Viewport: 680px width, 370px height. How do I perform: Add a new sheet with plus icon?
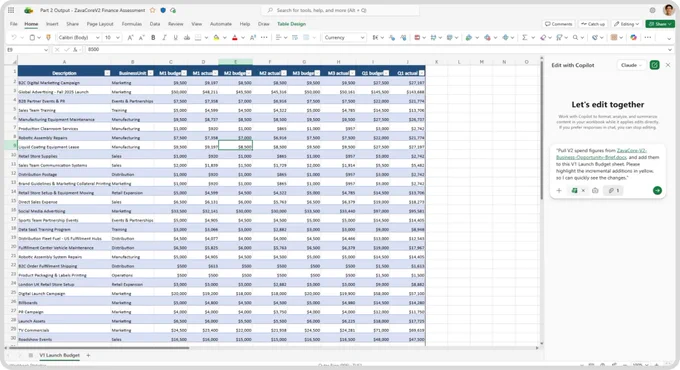(x=88, y=355)
